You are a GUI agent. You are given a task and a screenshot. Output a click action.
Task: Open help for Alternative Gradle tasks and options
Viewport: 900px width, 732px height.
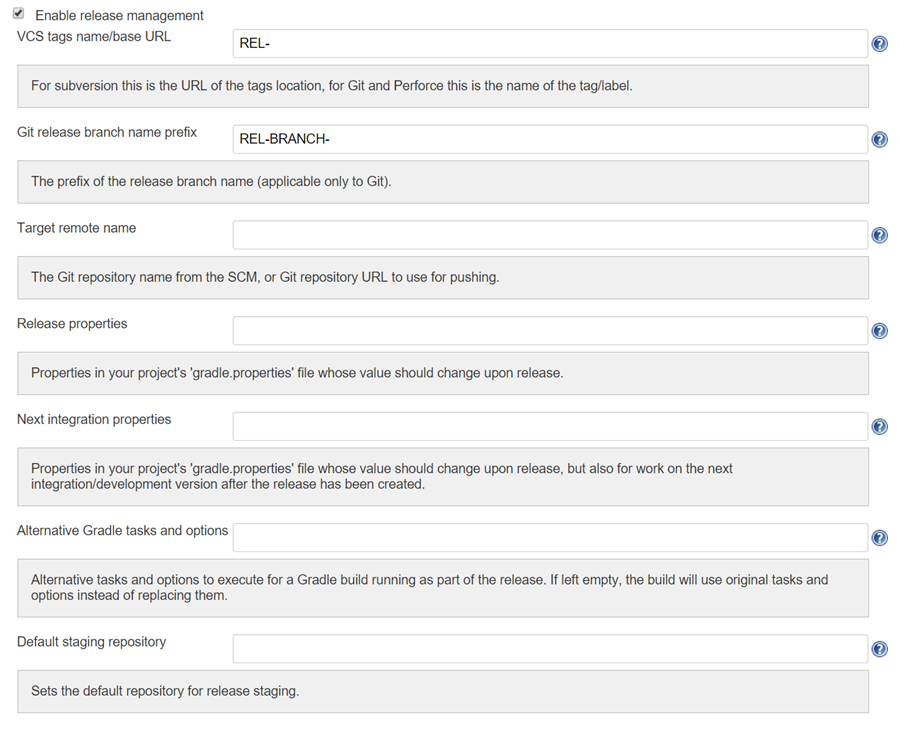tap(879, 537)
